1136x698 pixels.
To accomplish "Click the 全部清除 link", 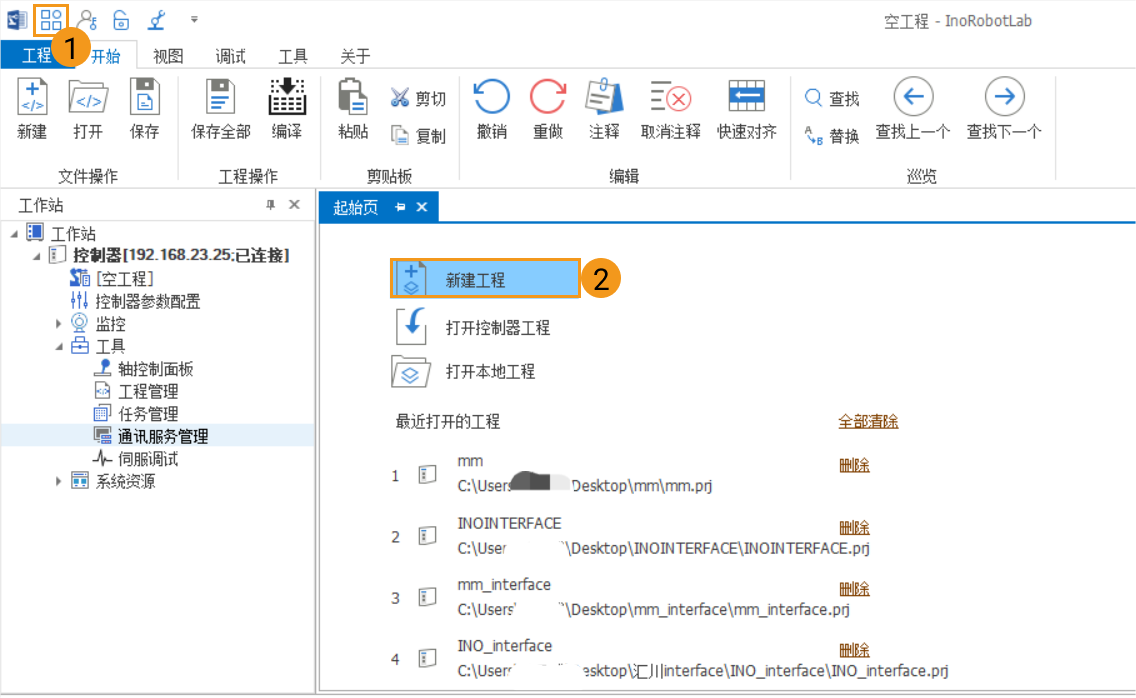I will pyautogui.click(x=867, y=422).
